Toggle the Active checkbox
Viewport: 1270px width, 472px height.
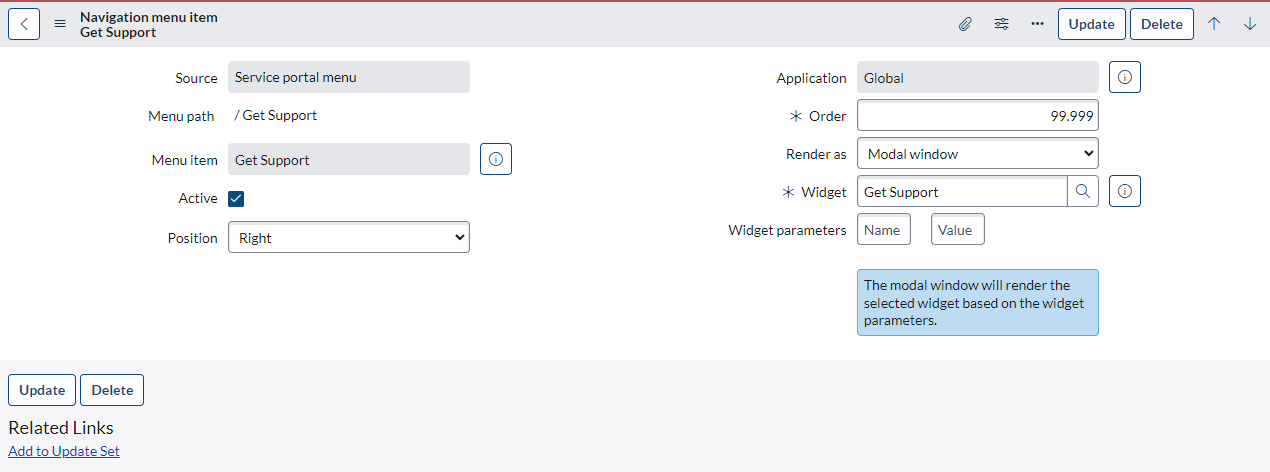coord(236,198)
